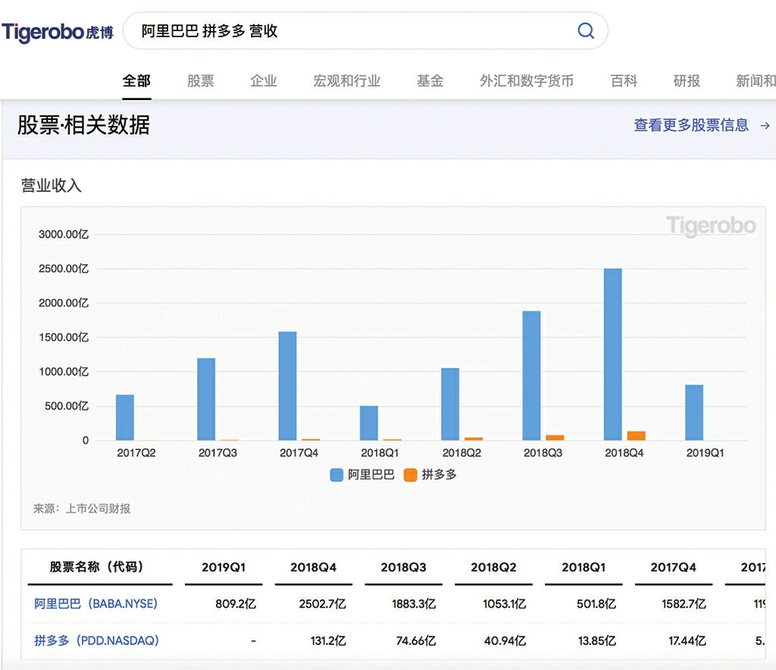This screenshot has width=776, height=670.
Task: Click the 40.94亿 table cell
Action: point(505,641)
